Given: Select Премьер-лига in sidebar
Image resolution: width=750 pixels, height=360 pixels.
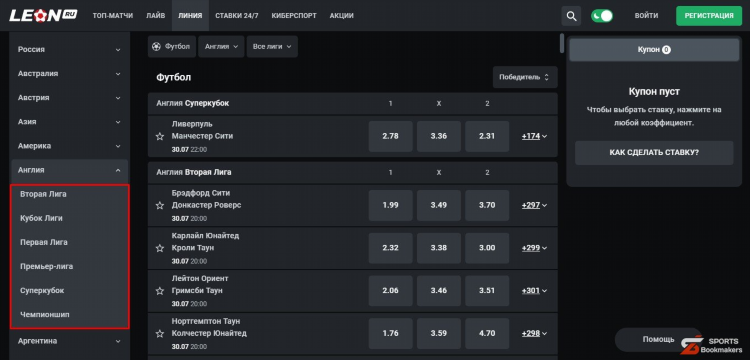Looking at the screenshot, I should point(69,266).
